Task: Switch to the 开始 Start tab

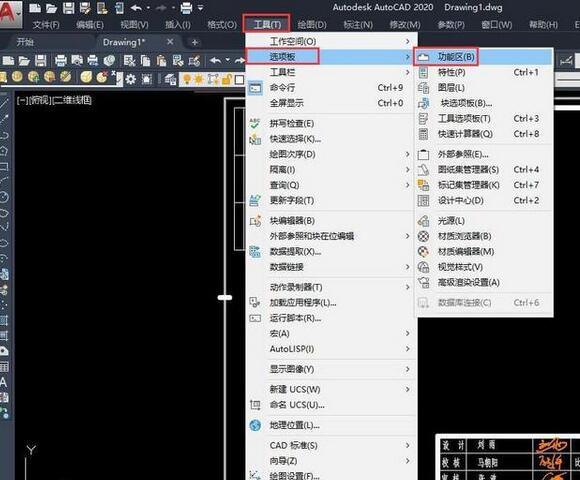Action: [25, 42]
